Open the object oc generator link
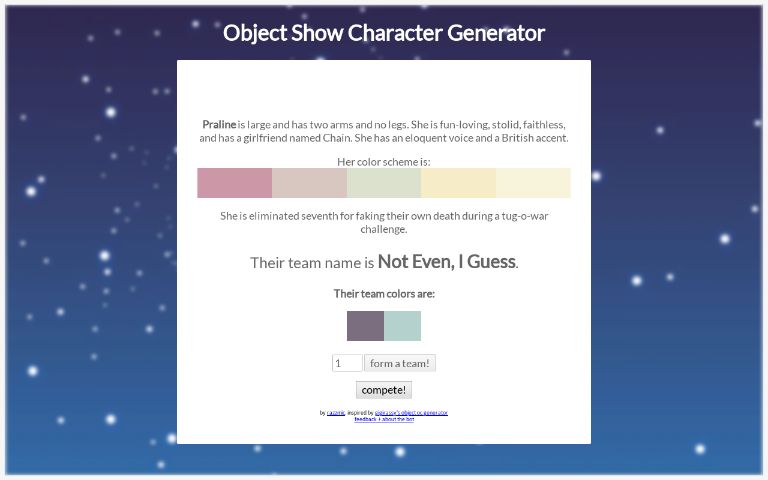 [411, 412]
